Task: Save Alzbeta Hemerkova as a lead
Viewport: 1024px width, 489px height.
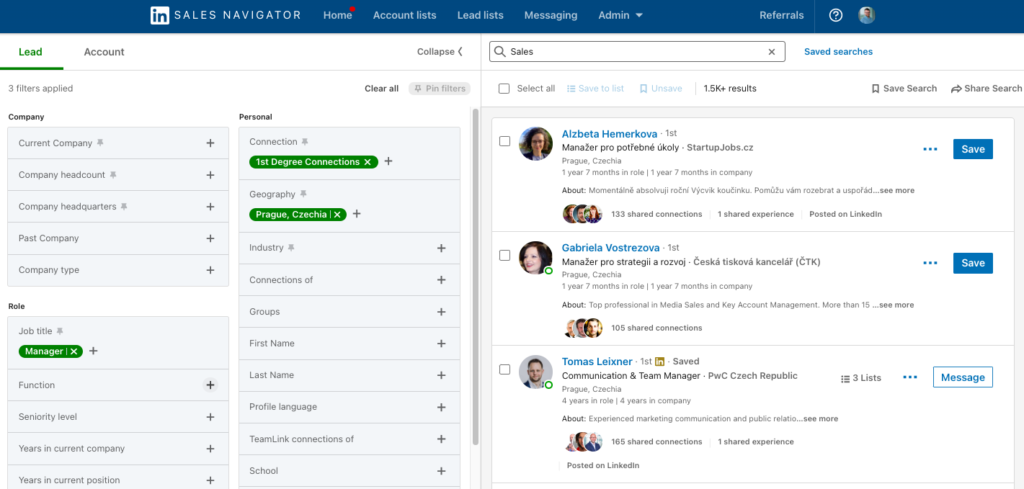Action: 972,149
